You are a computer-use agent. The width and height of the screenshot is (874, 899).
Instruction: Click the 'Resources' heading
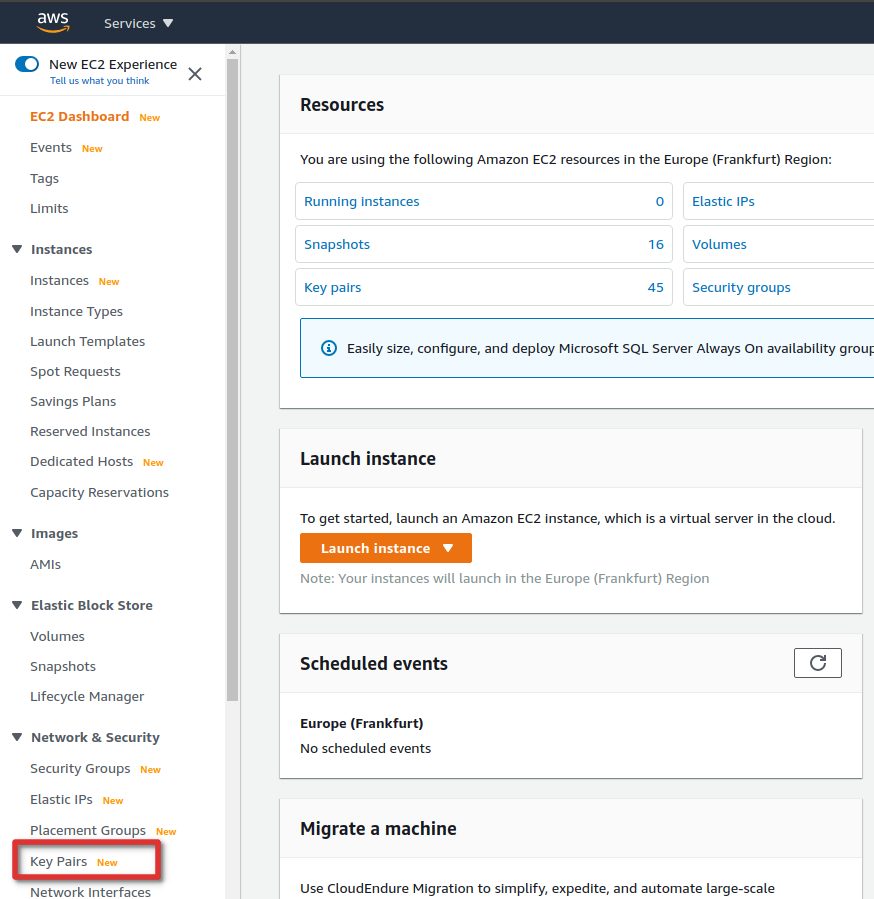342,105
